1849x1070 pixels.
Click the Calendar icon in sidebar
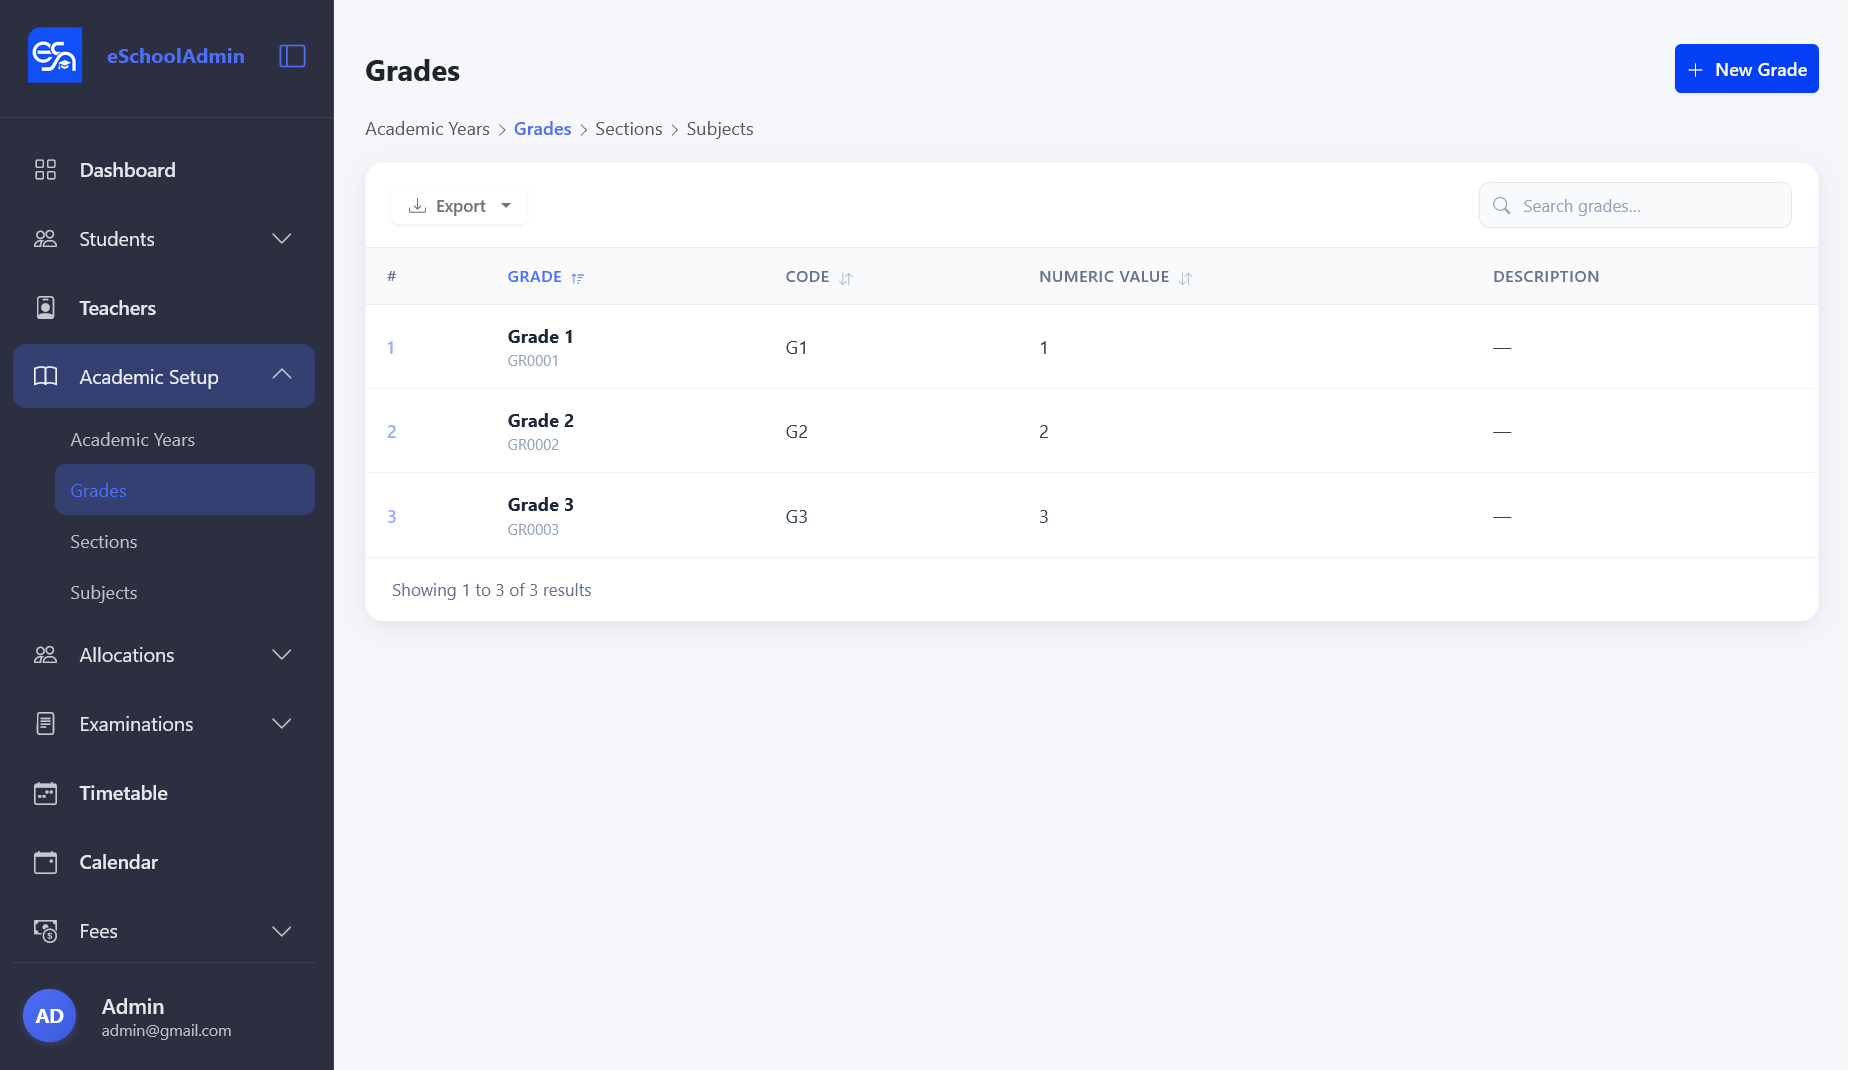tap(45, 862)
